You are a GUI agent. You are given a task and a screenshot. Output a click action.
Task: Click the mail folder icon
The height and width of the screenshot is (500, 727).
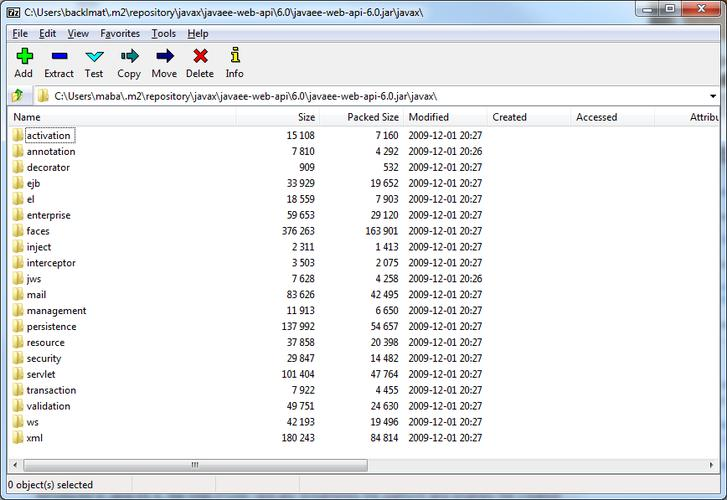(x=18, y=295)
